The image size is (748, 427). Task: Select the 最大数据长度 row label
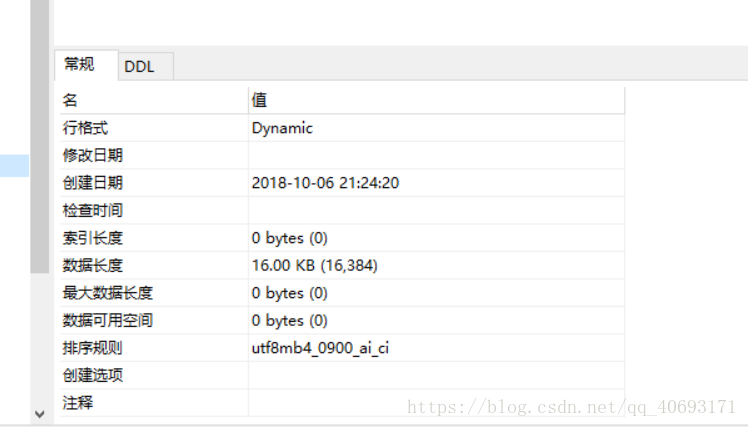click(x=107, y=293)
